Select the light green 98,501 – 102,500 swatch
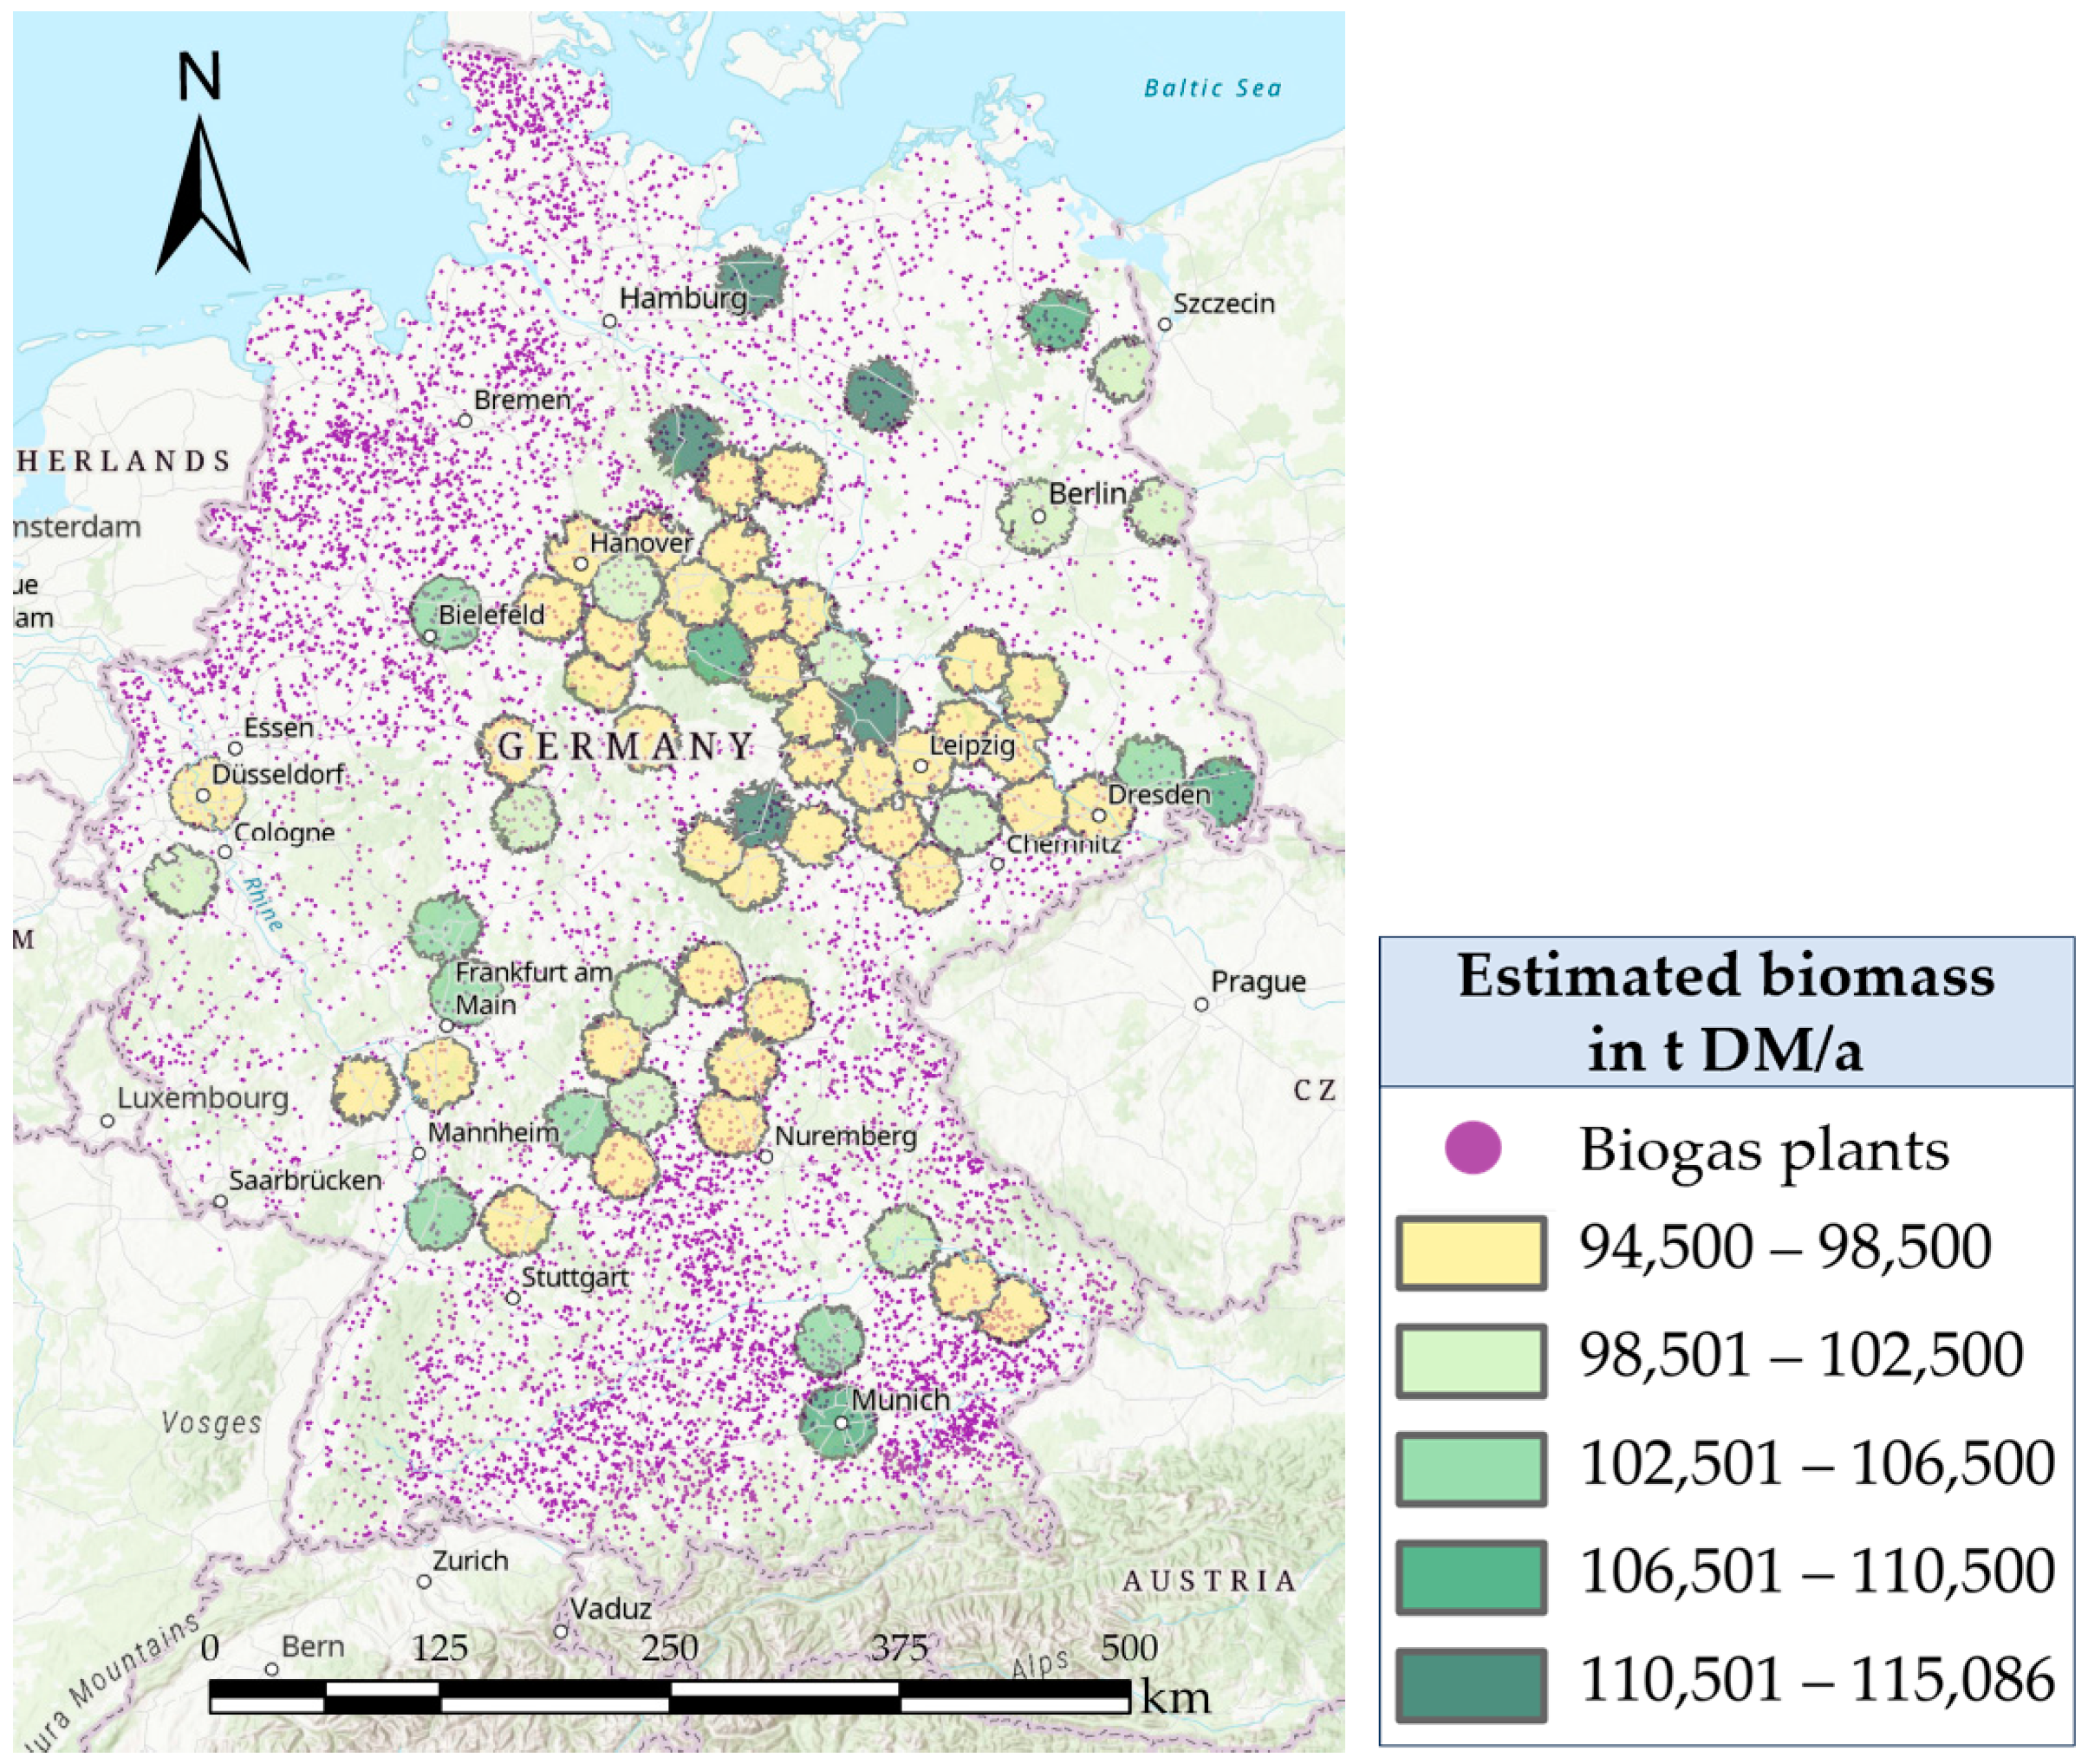Viewport: 2088px width, 1764px height. tap(1471, 1360)
